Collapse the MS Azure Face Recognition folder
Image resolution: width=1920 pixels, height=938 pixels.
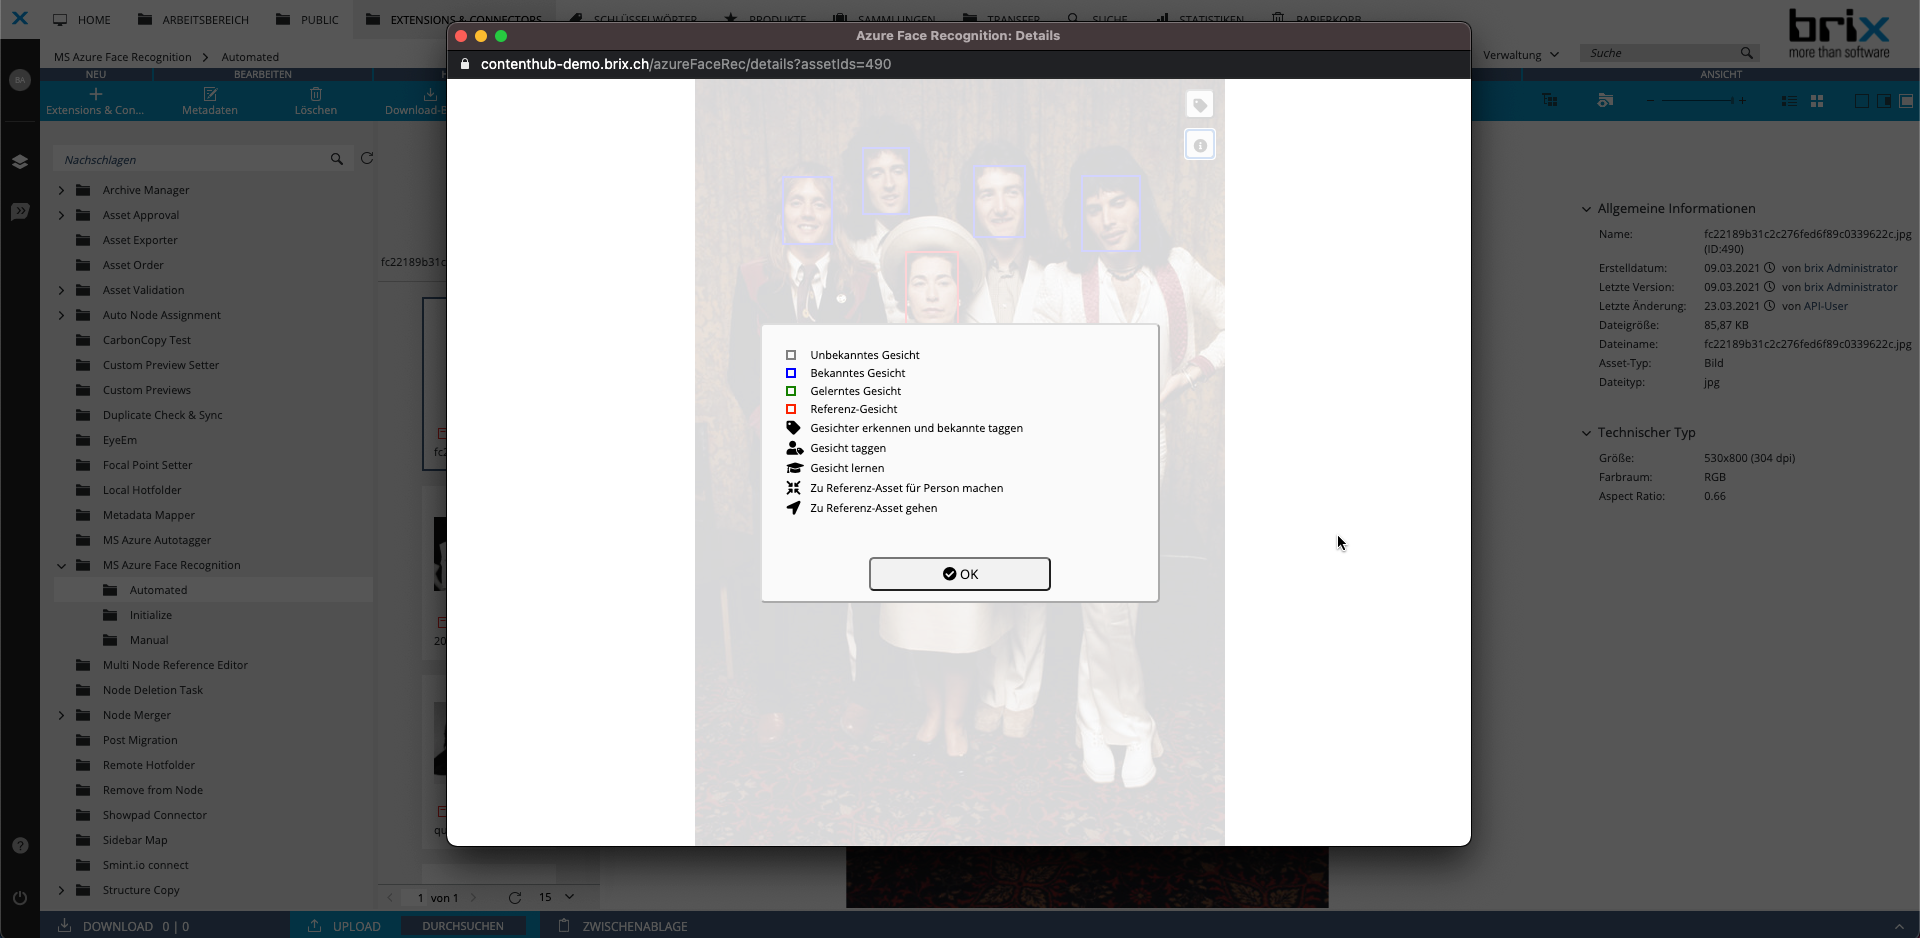click(61, 565)
